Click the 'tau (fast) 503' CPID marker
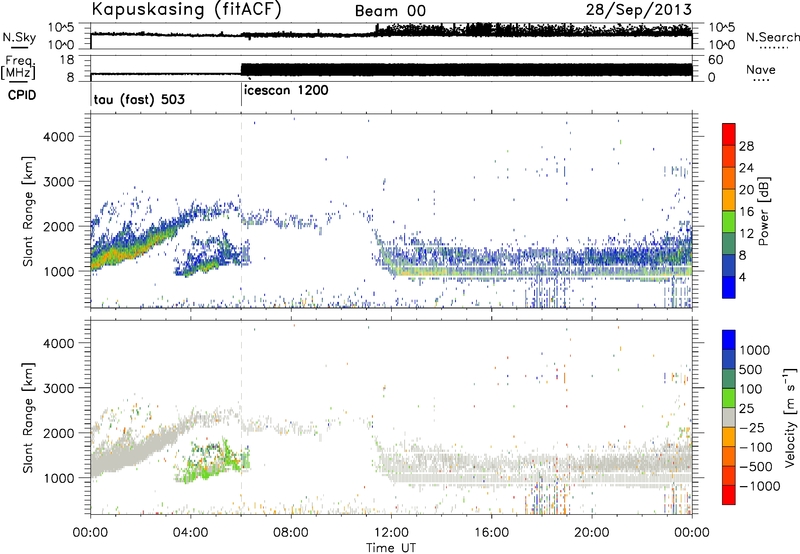Viewport: 800px width, 554px height. [x=139, y=99]
